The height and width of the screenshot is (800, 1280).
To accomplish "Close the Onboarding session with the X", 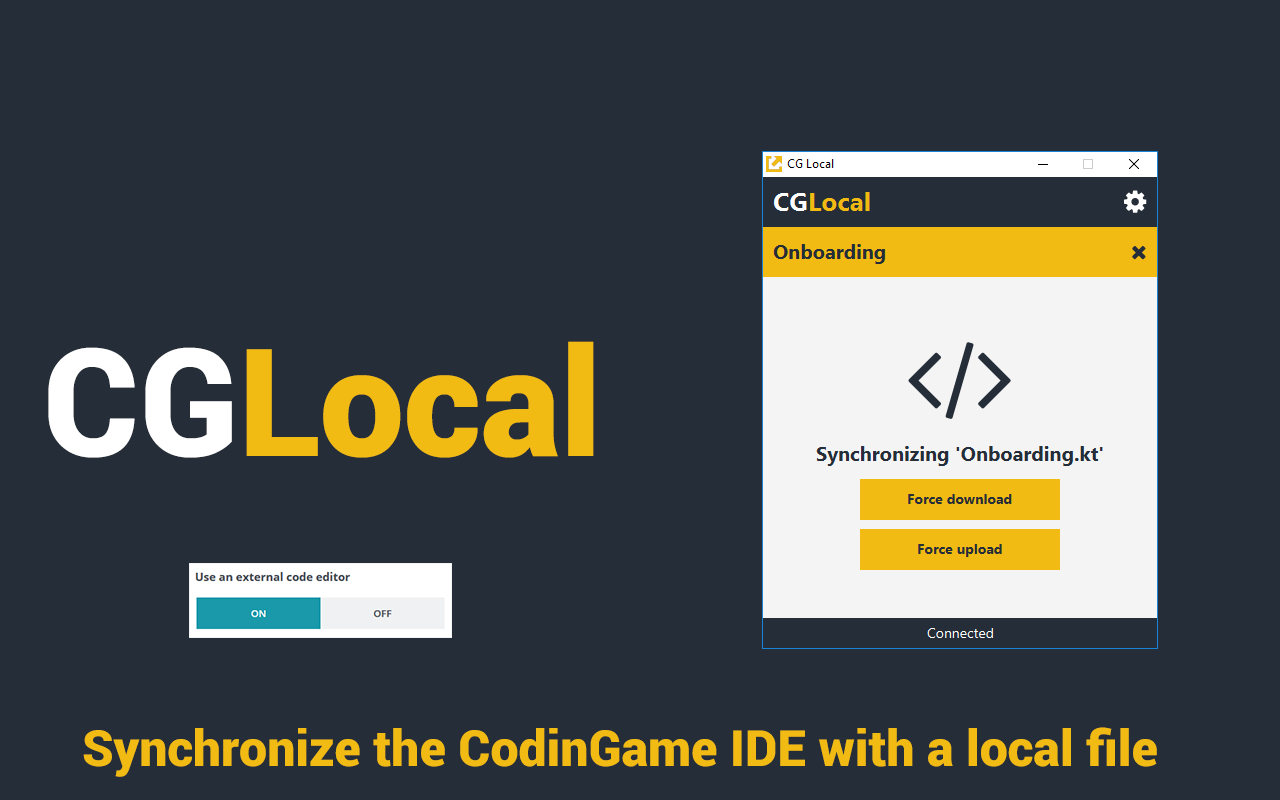I will click(1138, 252).
